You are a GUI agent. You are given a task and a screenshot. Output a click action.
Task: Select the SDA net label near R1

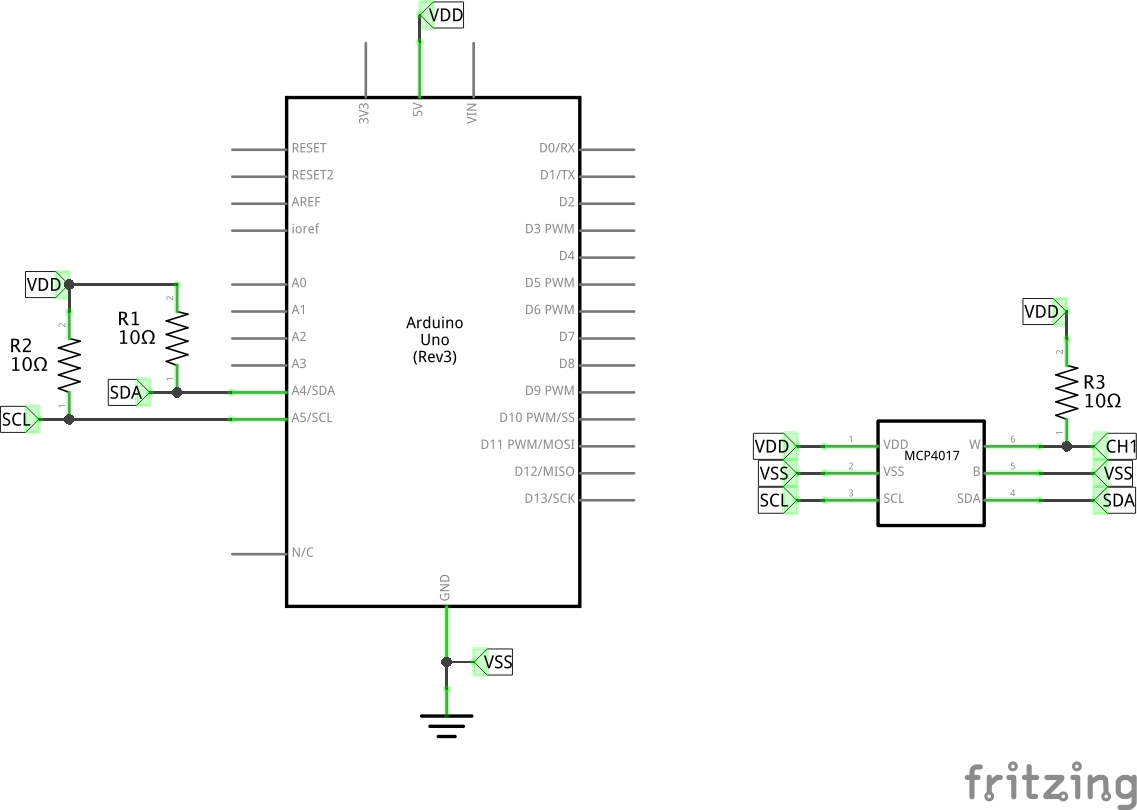coord(129,392)
